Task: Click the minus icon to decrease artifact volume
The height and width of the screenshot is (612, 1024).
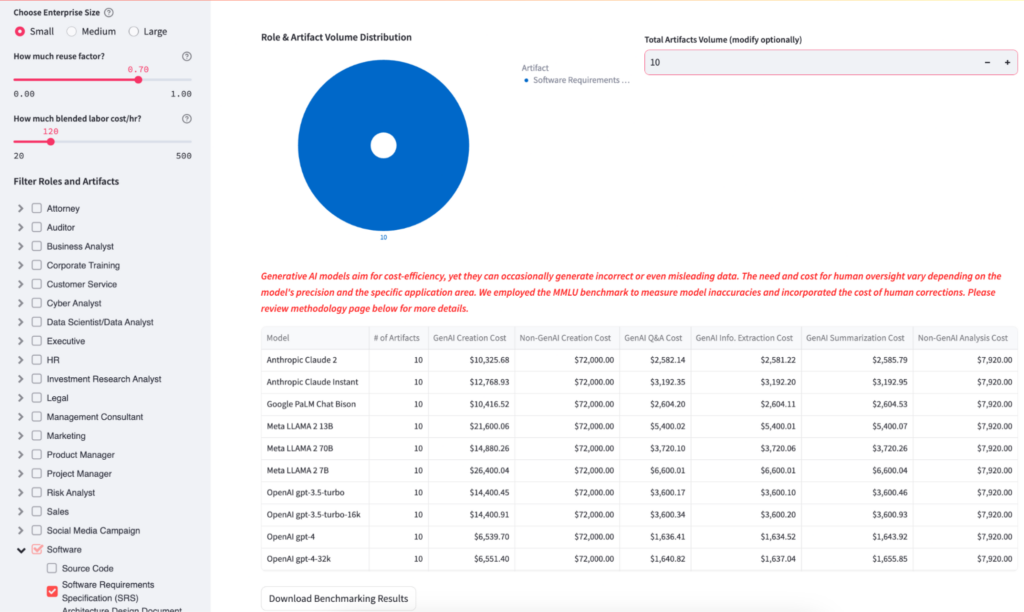Action: pyautogui.click(x=987, y=62)
